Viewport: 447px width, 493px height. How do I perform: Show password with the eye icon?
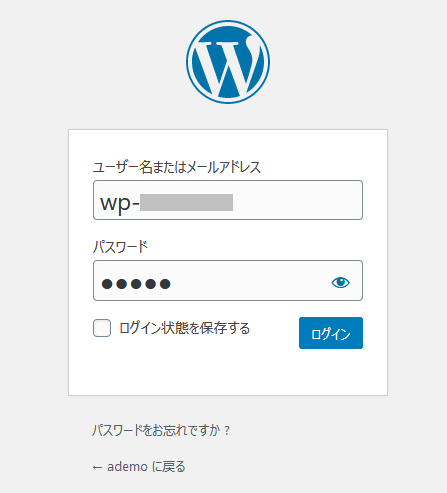(x=340, y=283)
